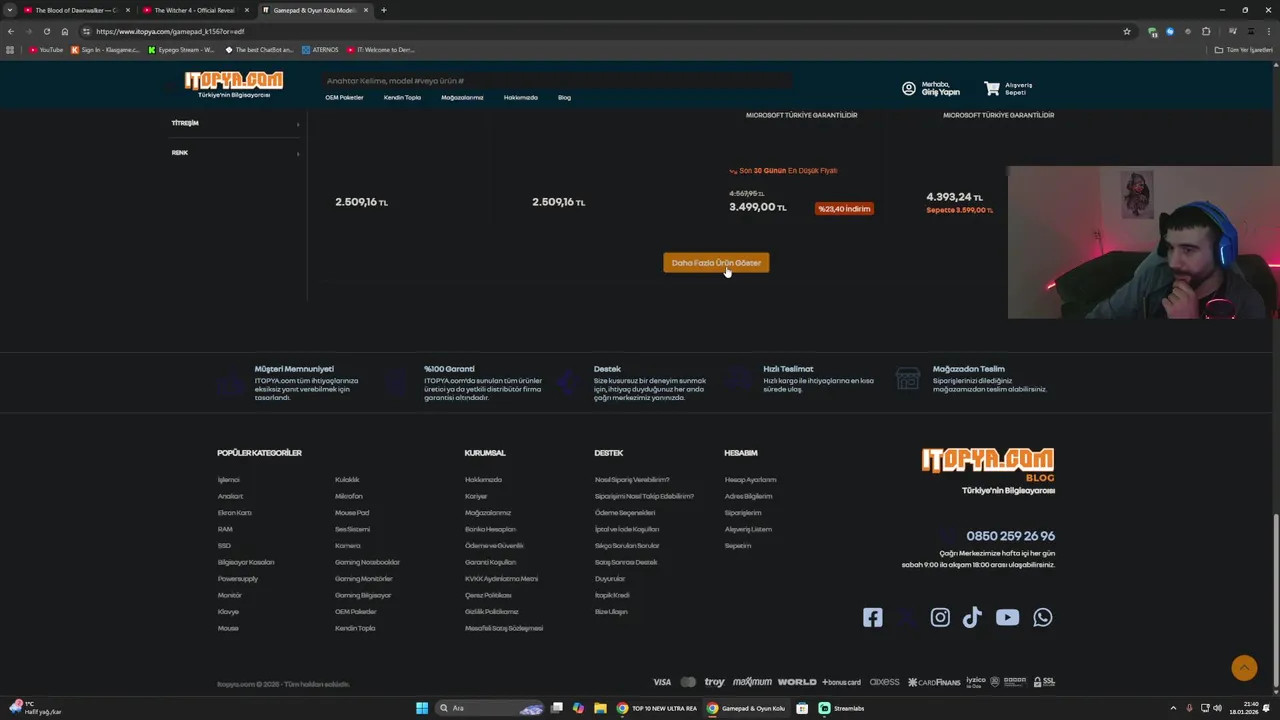Open the Chrome menu three dots

[1268, 31]
